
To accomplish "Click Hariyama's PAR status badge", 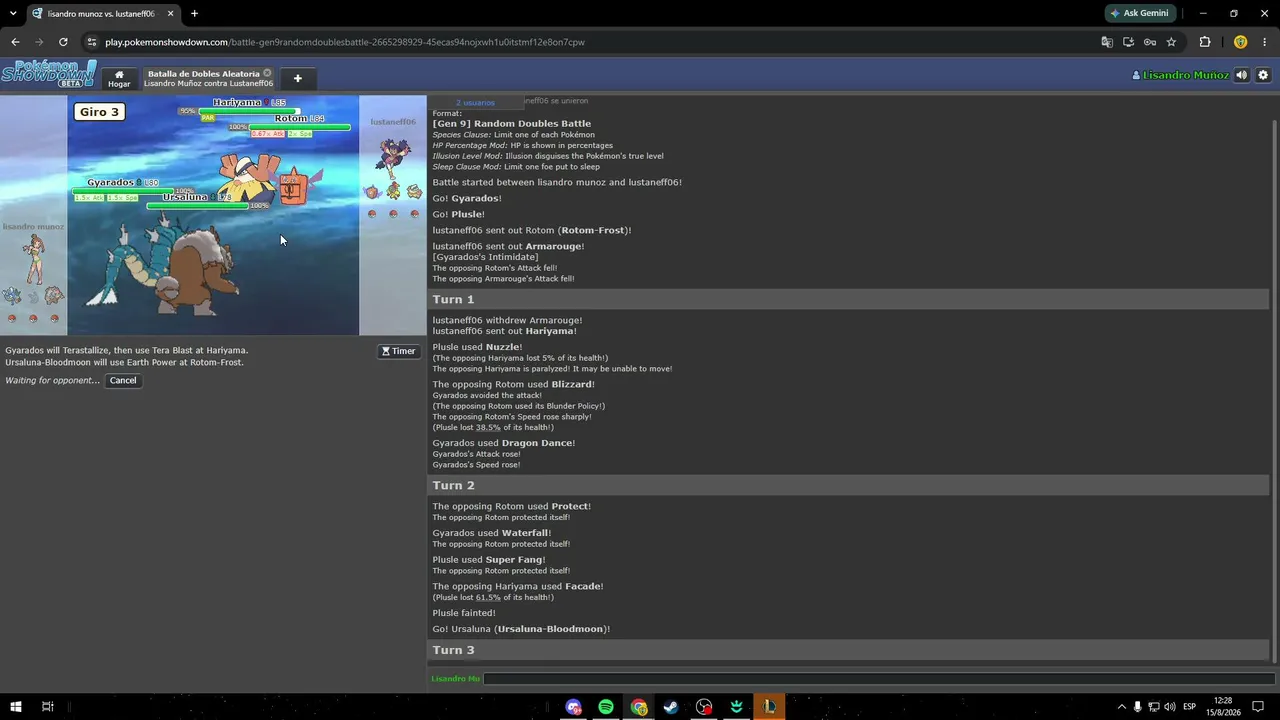I will [208, 118].
